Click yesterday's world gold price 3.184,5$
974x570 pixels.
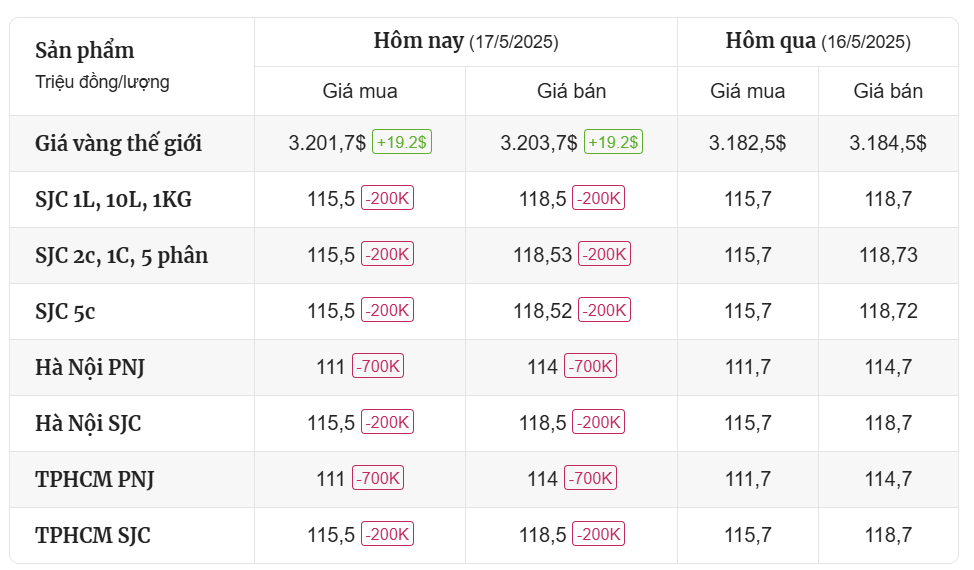tap(888, 143)
